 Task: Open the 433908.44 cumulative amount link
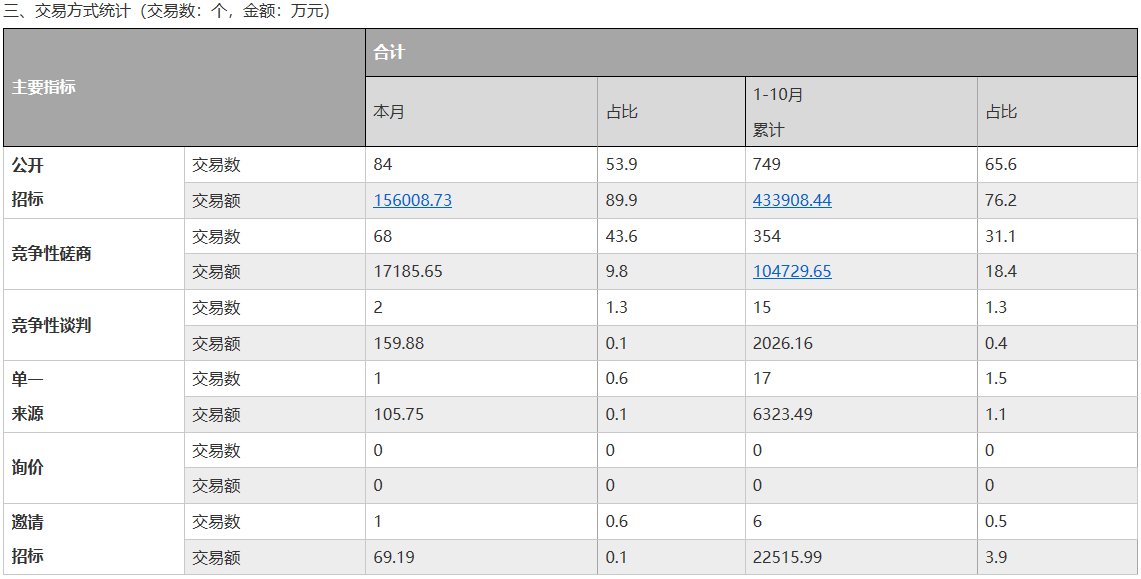792,200
